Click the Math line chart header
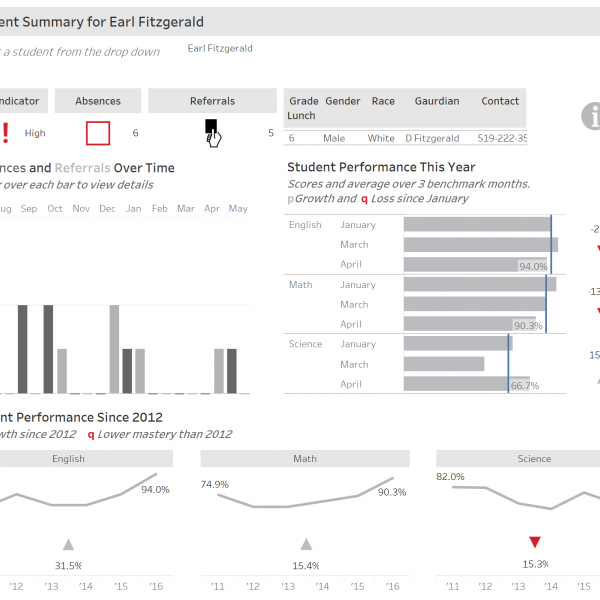Viewport: 600px width, 600px height. pyautogui.click(x=305, y=458)
